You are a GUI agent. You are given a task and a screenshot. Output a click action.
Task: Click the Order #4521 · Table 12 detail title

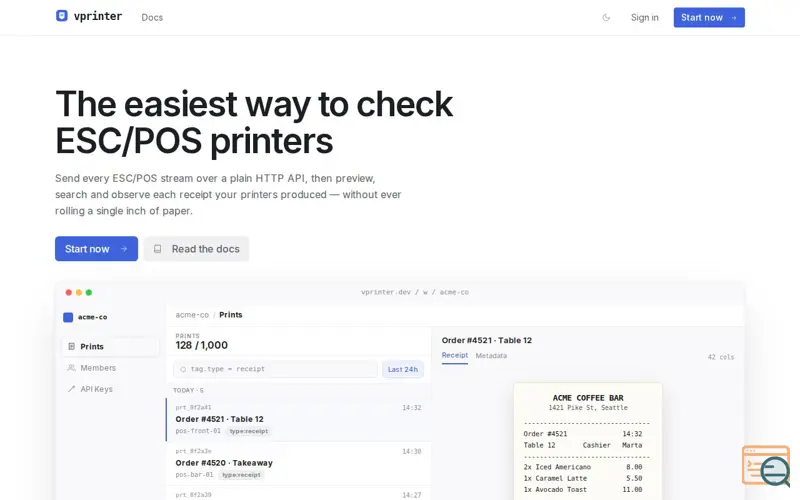click(x=487, y=340)
